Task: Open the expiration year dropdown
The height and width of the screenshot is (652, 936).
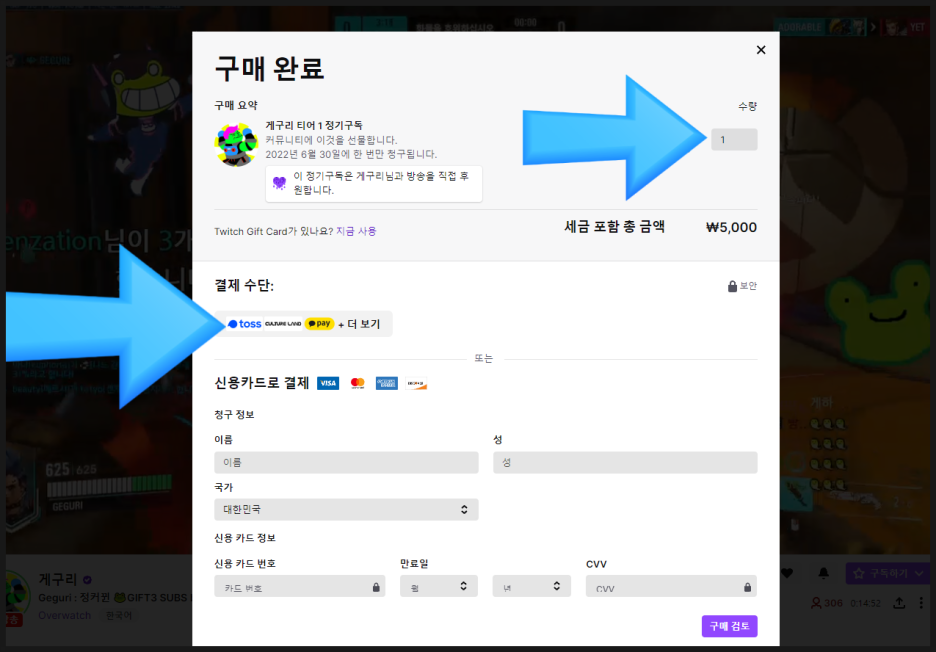Action: click(531, 586)
